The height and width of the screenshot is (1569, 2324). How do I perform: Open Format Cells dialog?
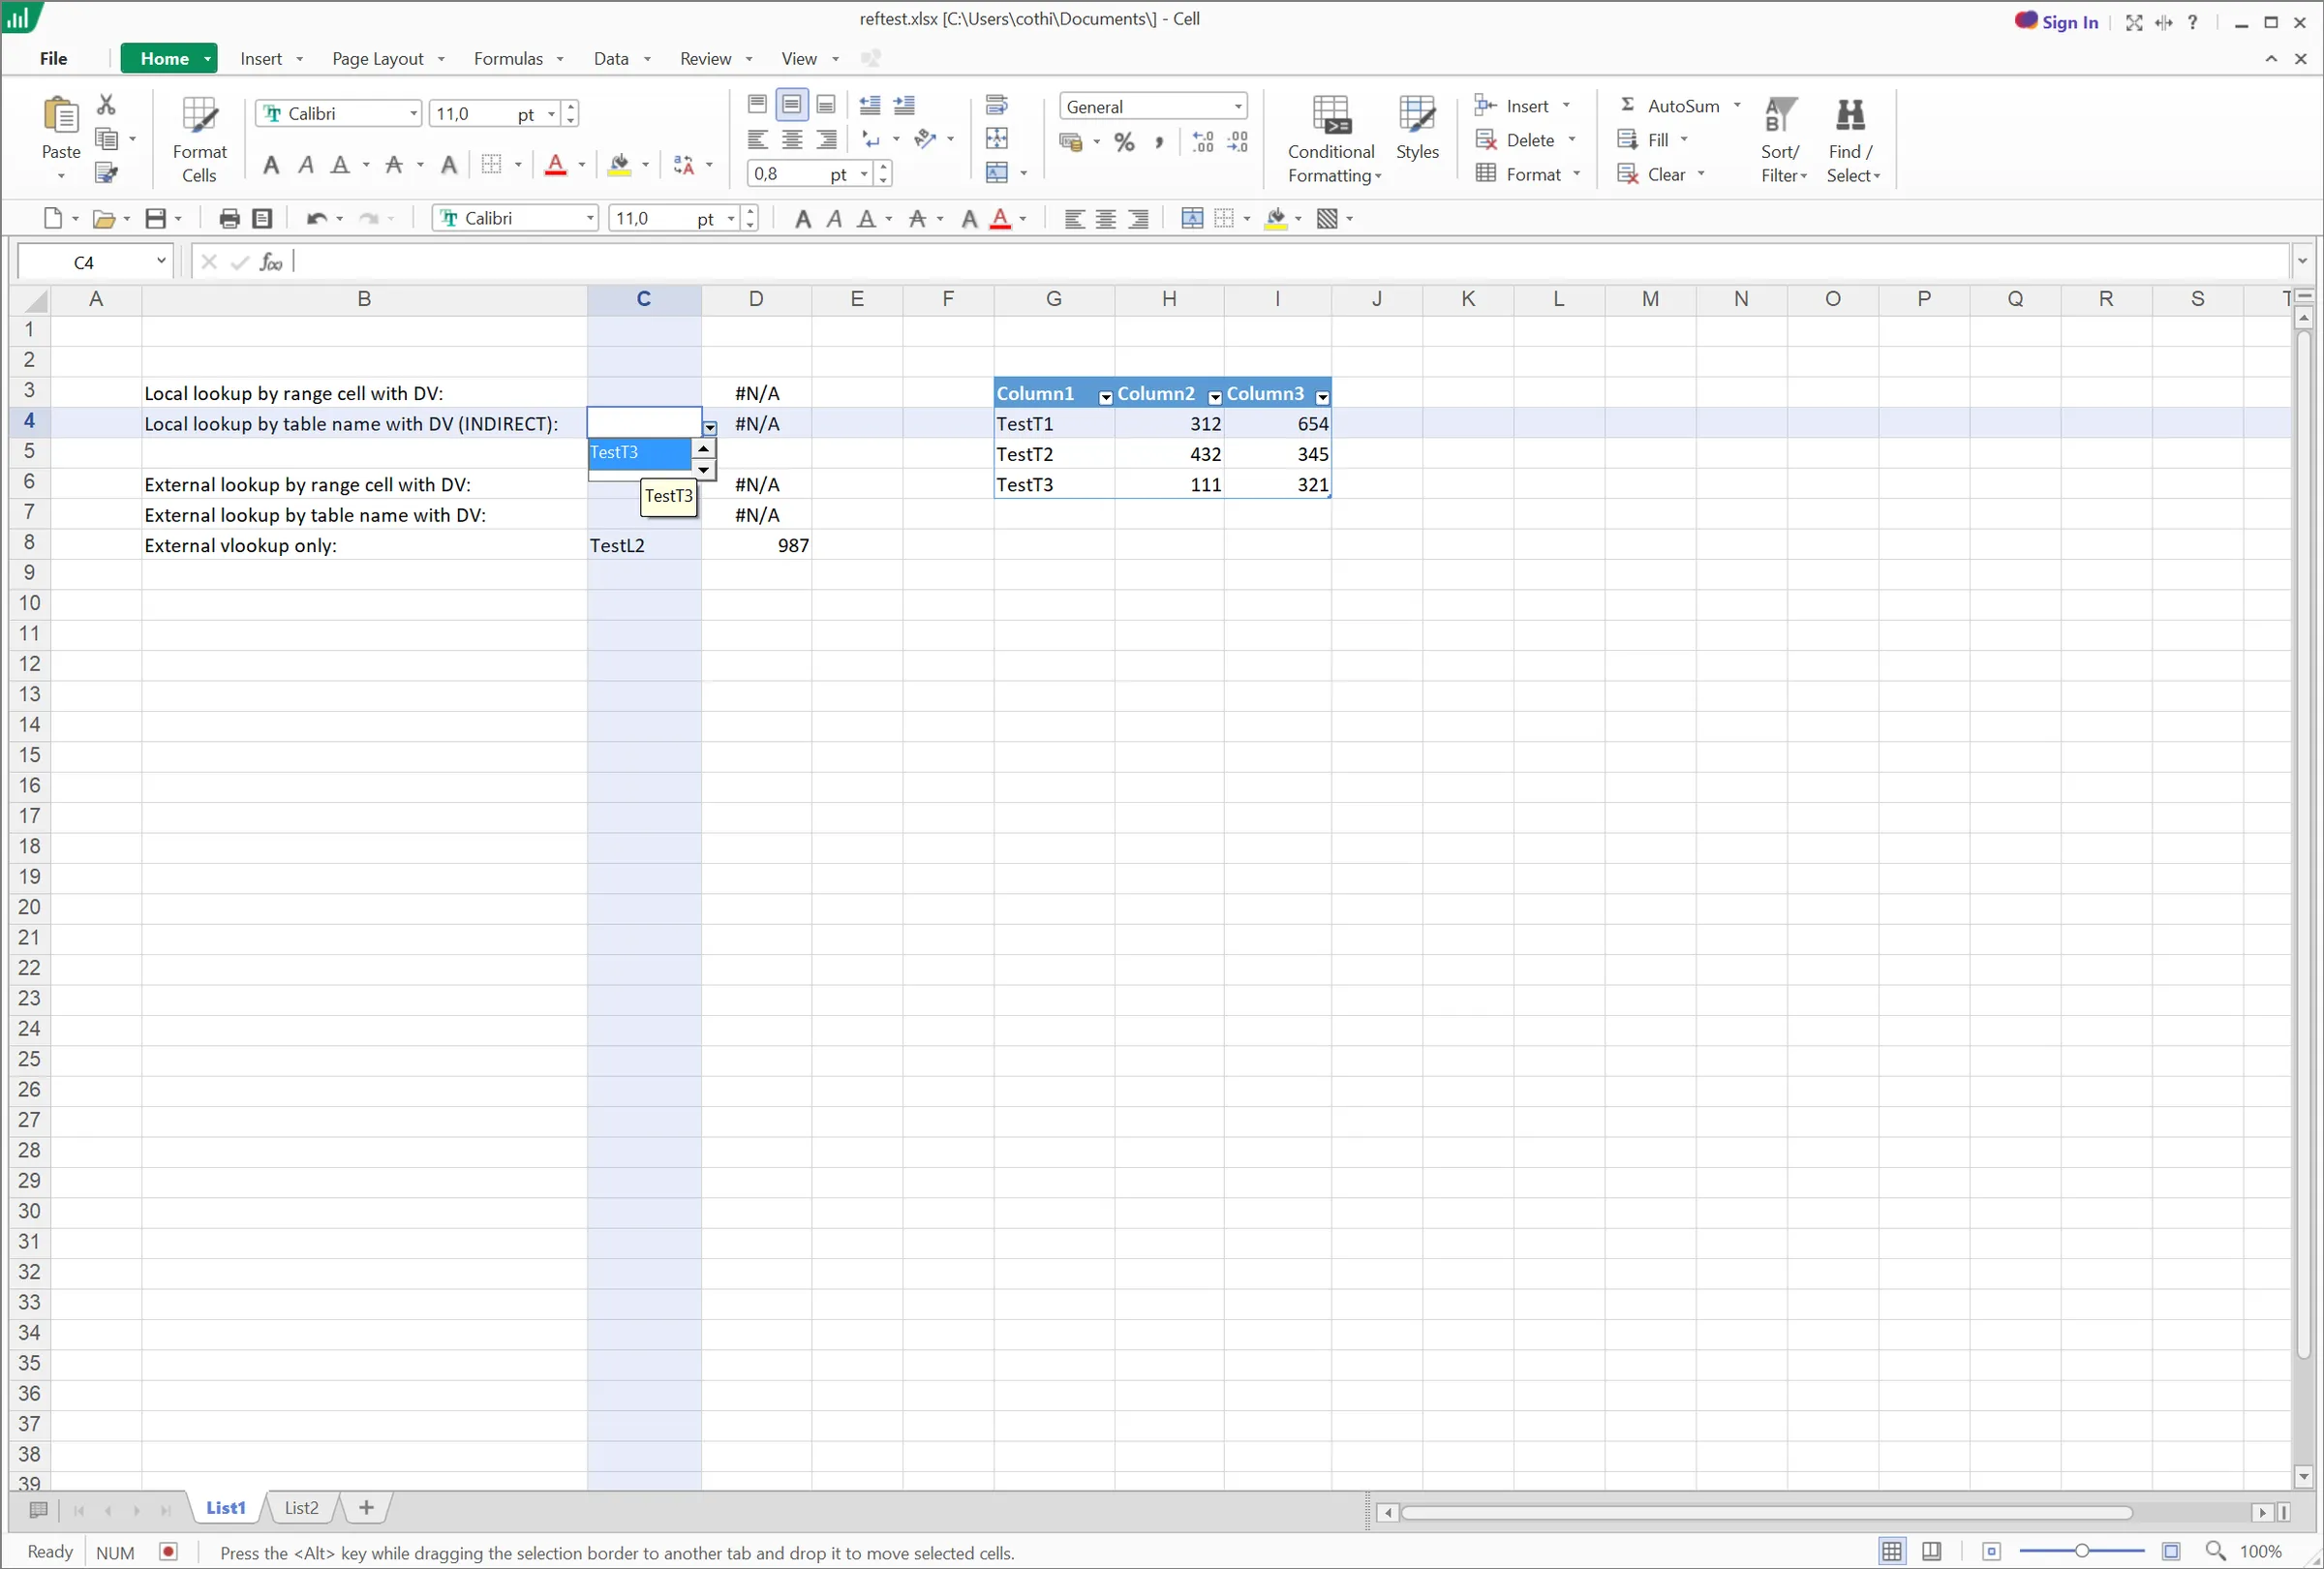tap(198, 138)
